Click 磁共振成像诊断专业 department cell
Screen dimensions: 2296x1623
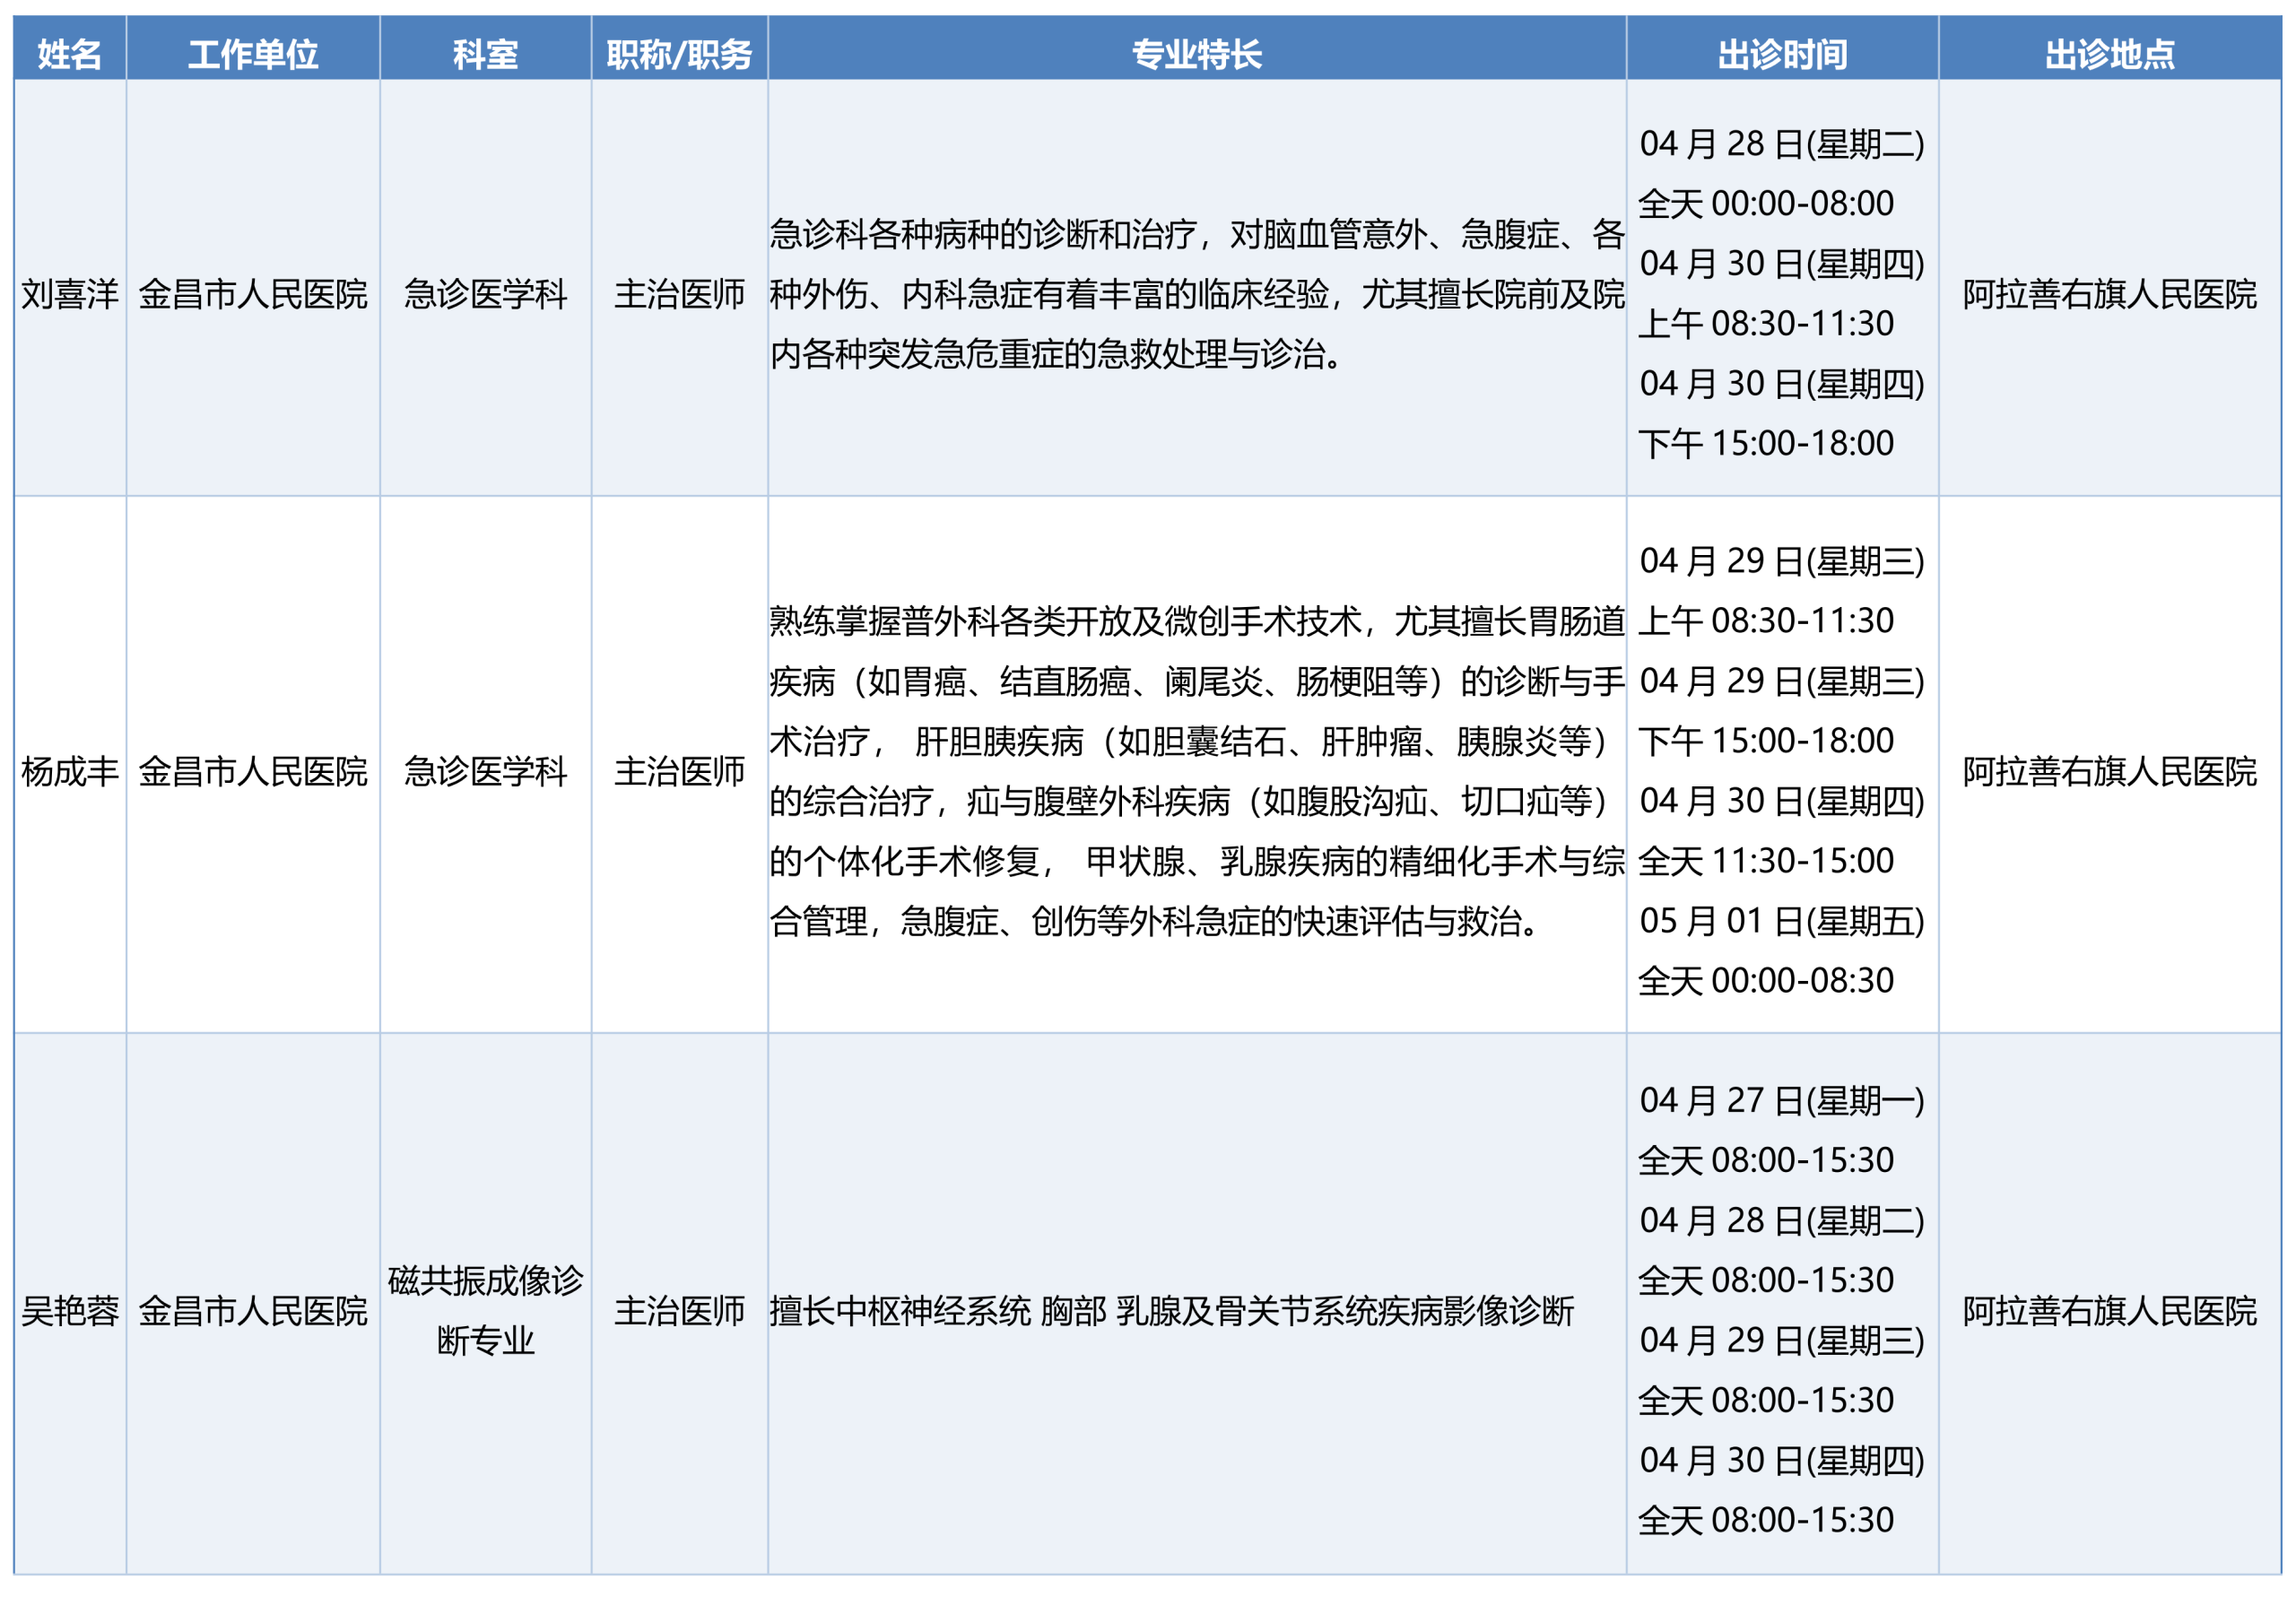pos(485,1310)
